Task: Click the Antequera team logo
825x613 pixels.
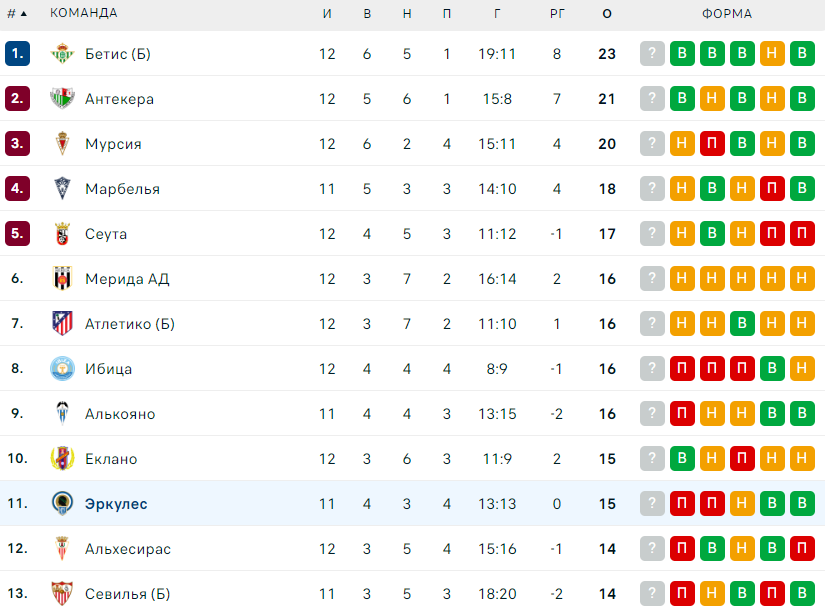Action: [62, 99]
